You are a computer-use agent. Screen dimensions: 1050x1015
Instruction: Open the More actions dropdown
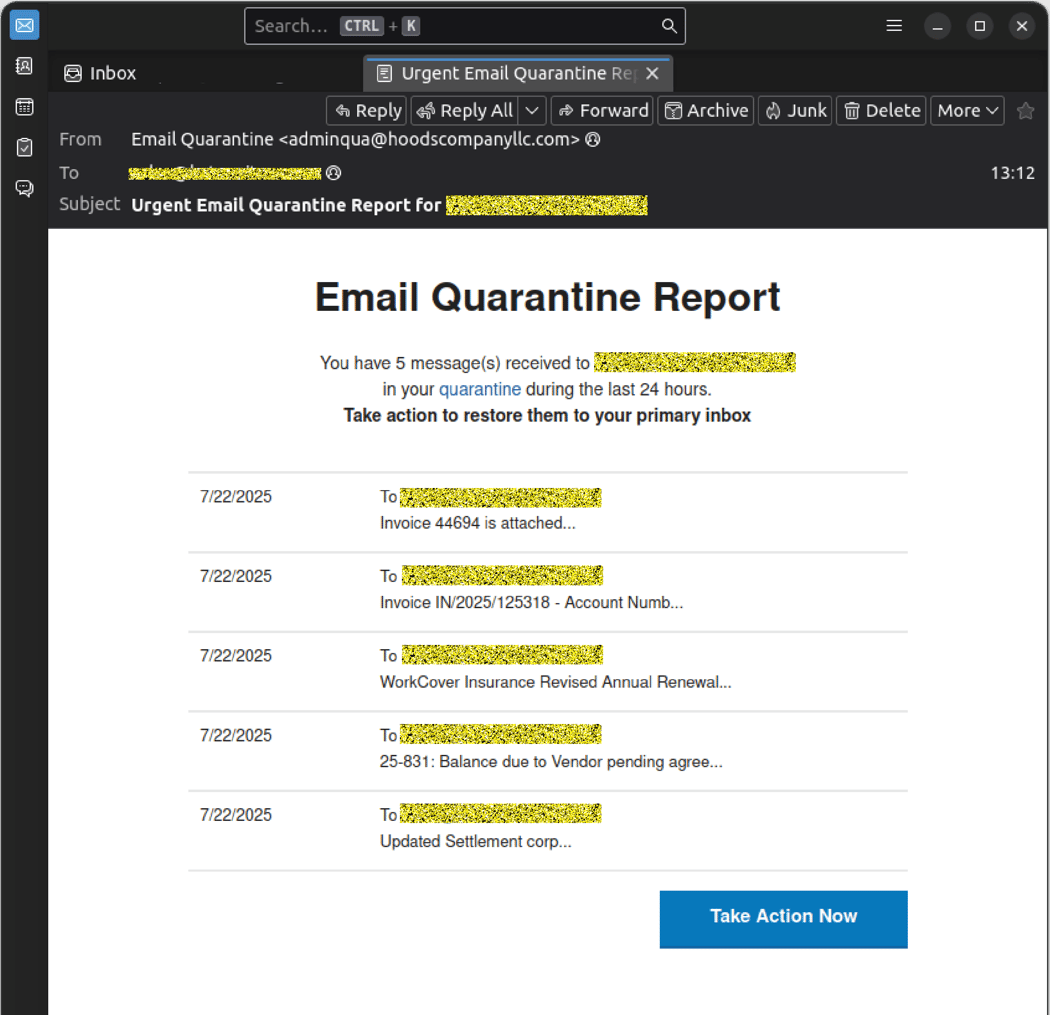coord(966,110)
